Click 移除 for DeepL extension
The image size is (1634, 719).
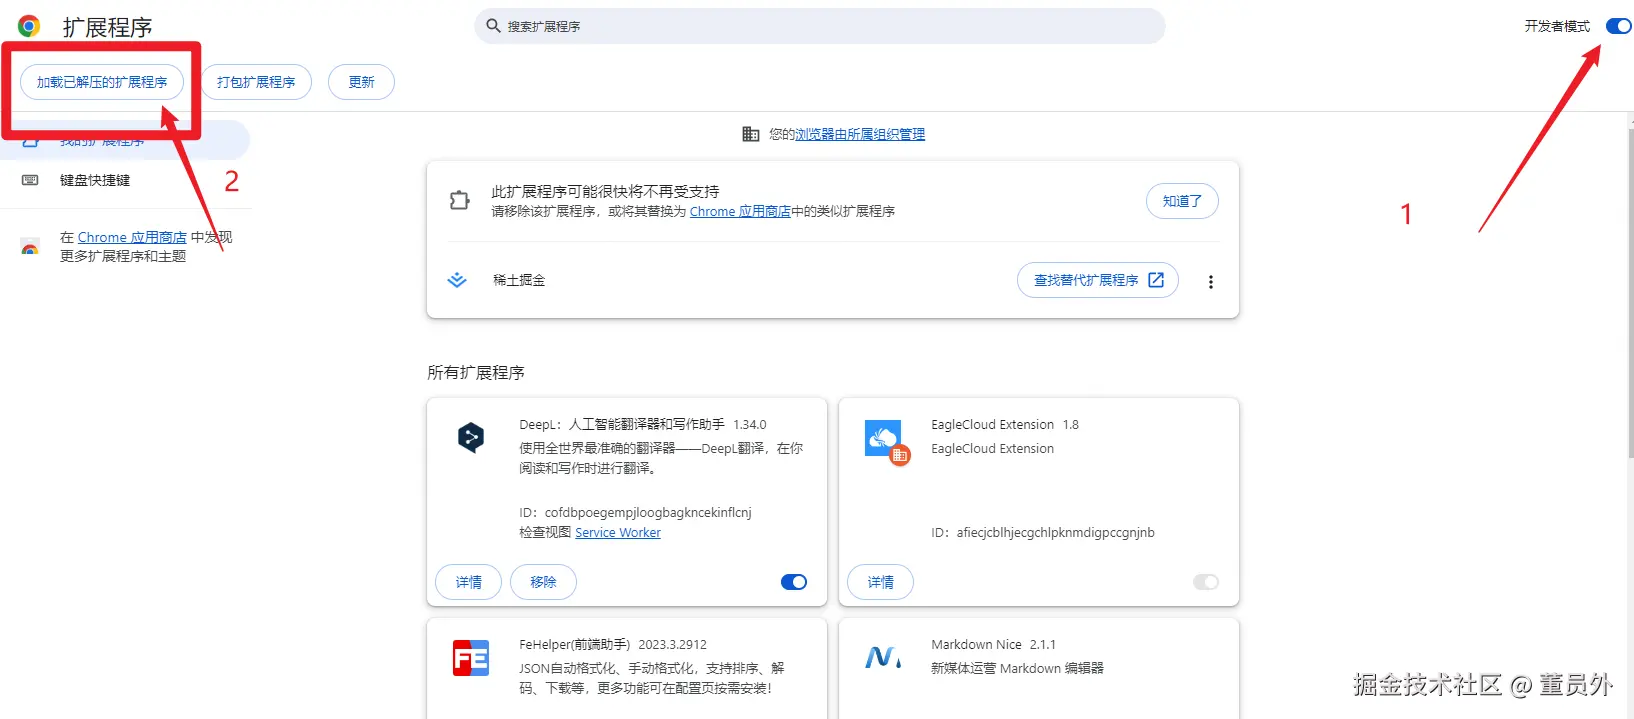[543, 582]
